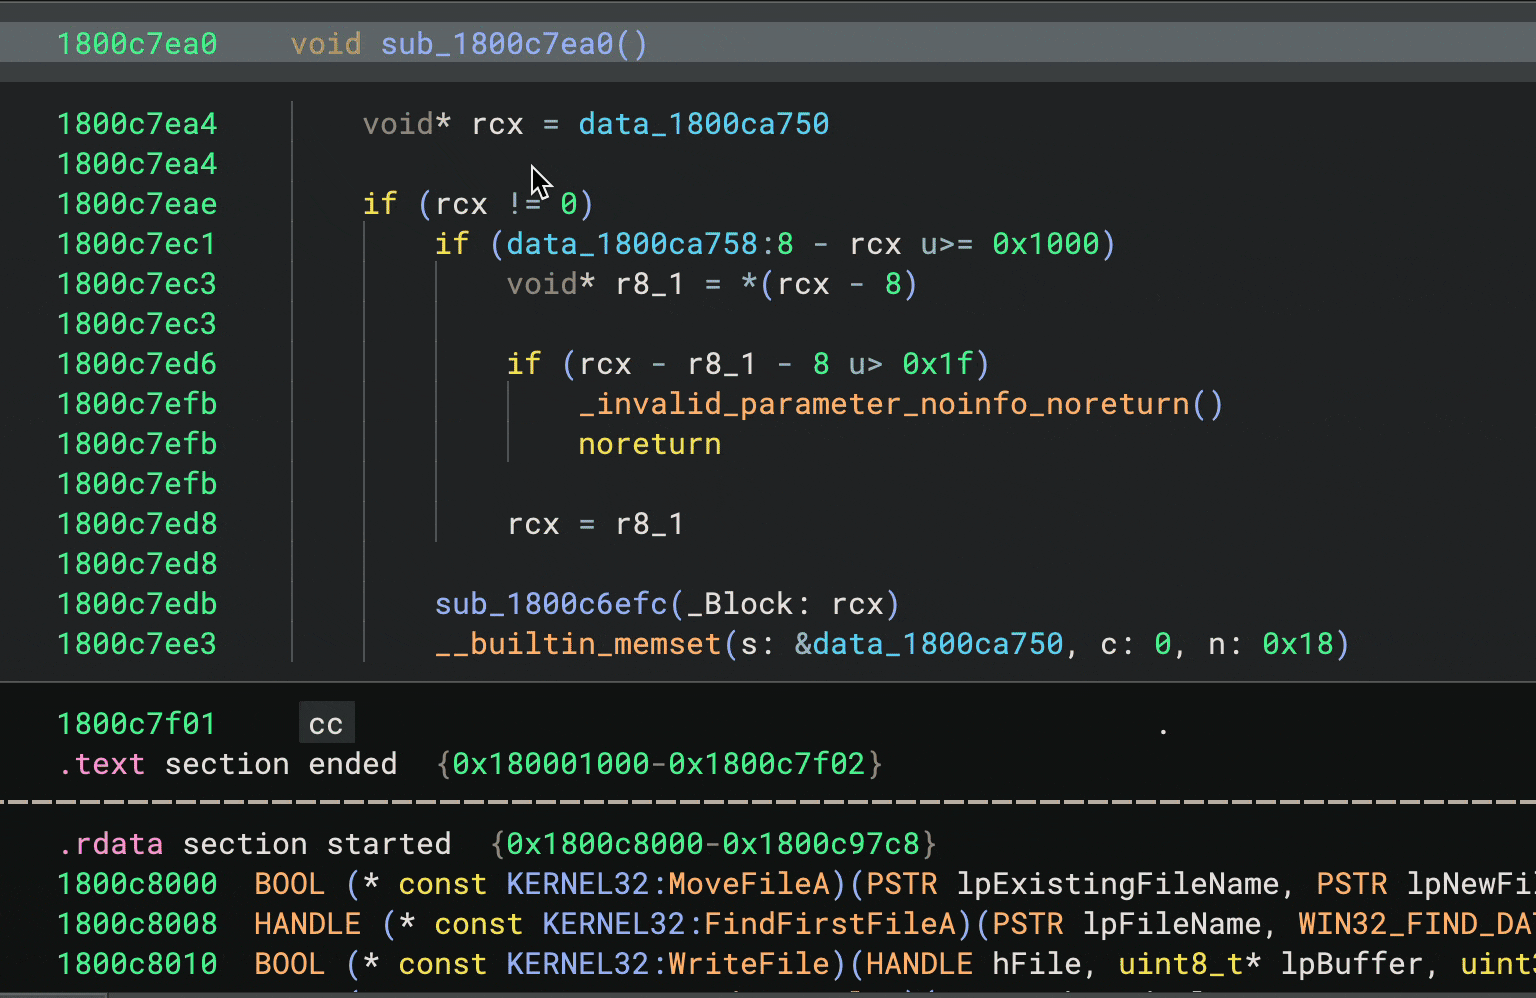
Task: Click the 'if' keyword at 1800c7eae
Action: point(380,204)
